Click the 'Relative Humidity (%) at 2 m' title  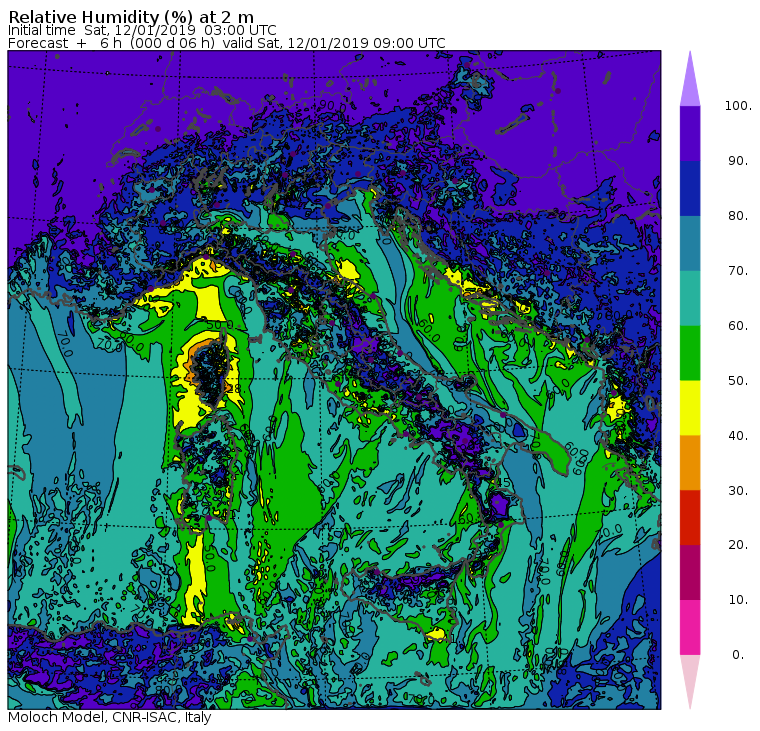click(x=131, y=17)
